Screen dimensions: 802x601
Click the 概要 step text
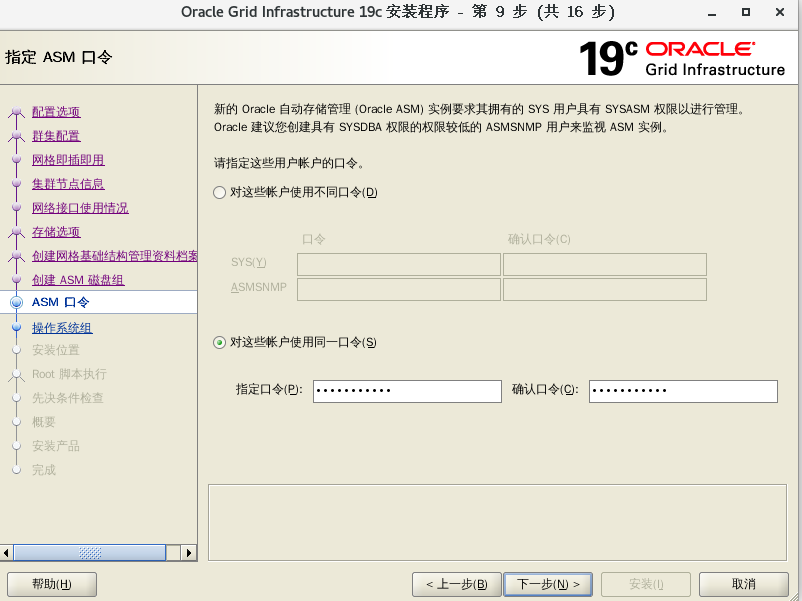43,422
